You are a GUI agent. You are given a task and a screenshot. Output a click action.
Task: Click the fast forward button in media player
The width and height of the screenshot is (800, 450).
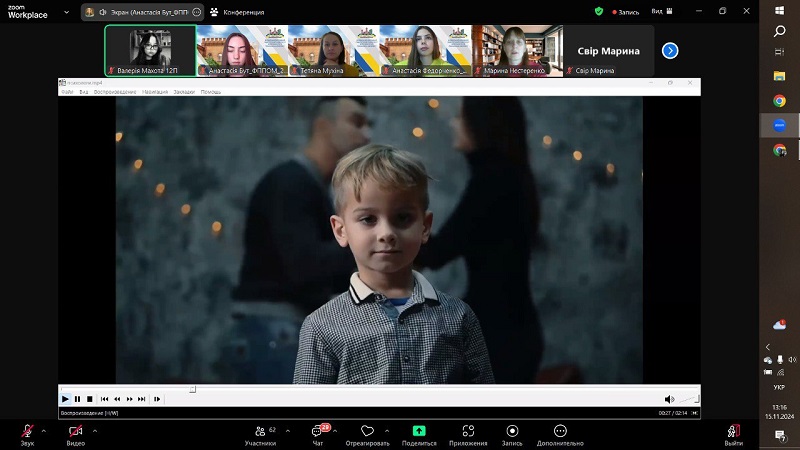[130, 399]
